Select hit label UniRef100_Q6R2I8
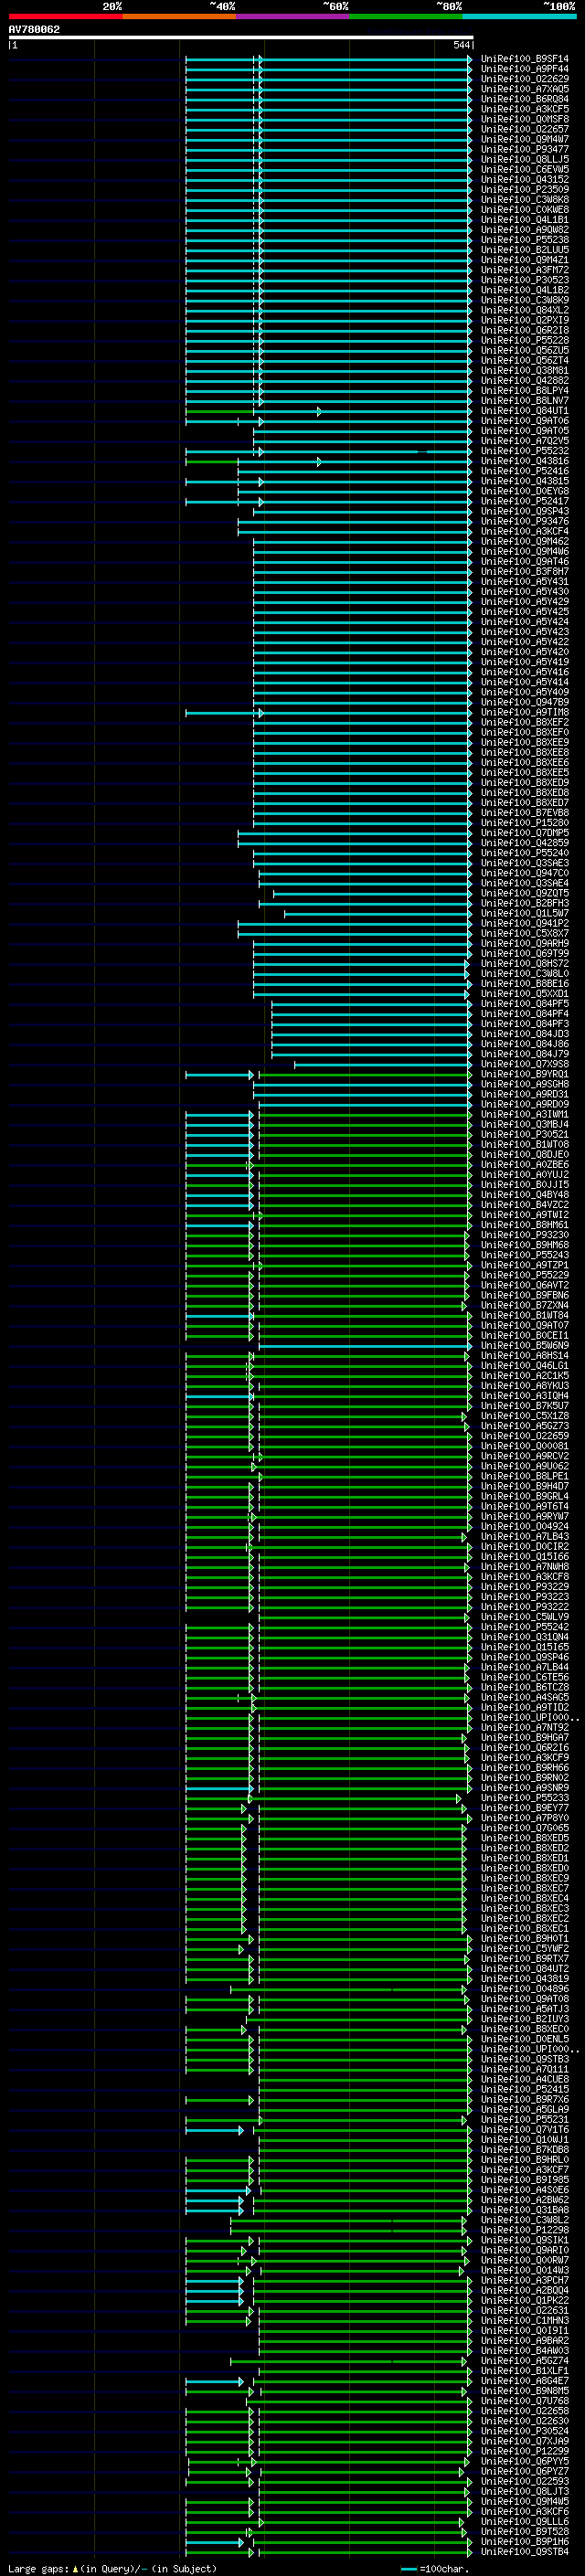The height and width of the screenshot is (2576, 585). click(x=525, y=330)
